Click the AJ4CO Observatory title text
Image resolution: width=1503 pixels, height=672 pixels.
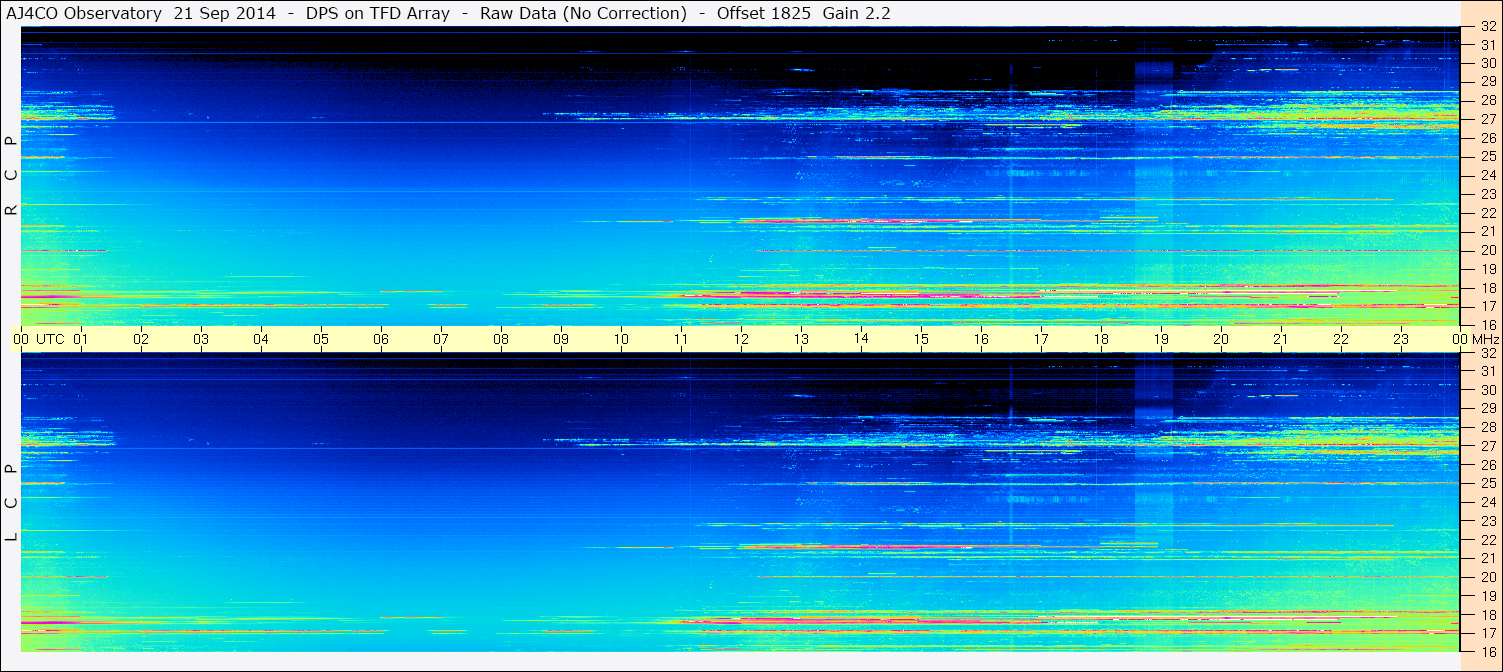[x=83, y=13]
